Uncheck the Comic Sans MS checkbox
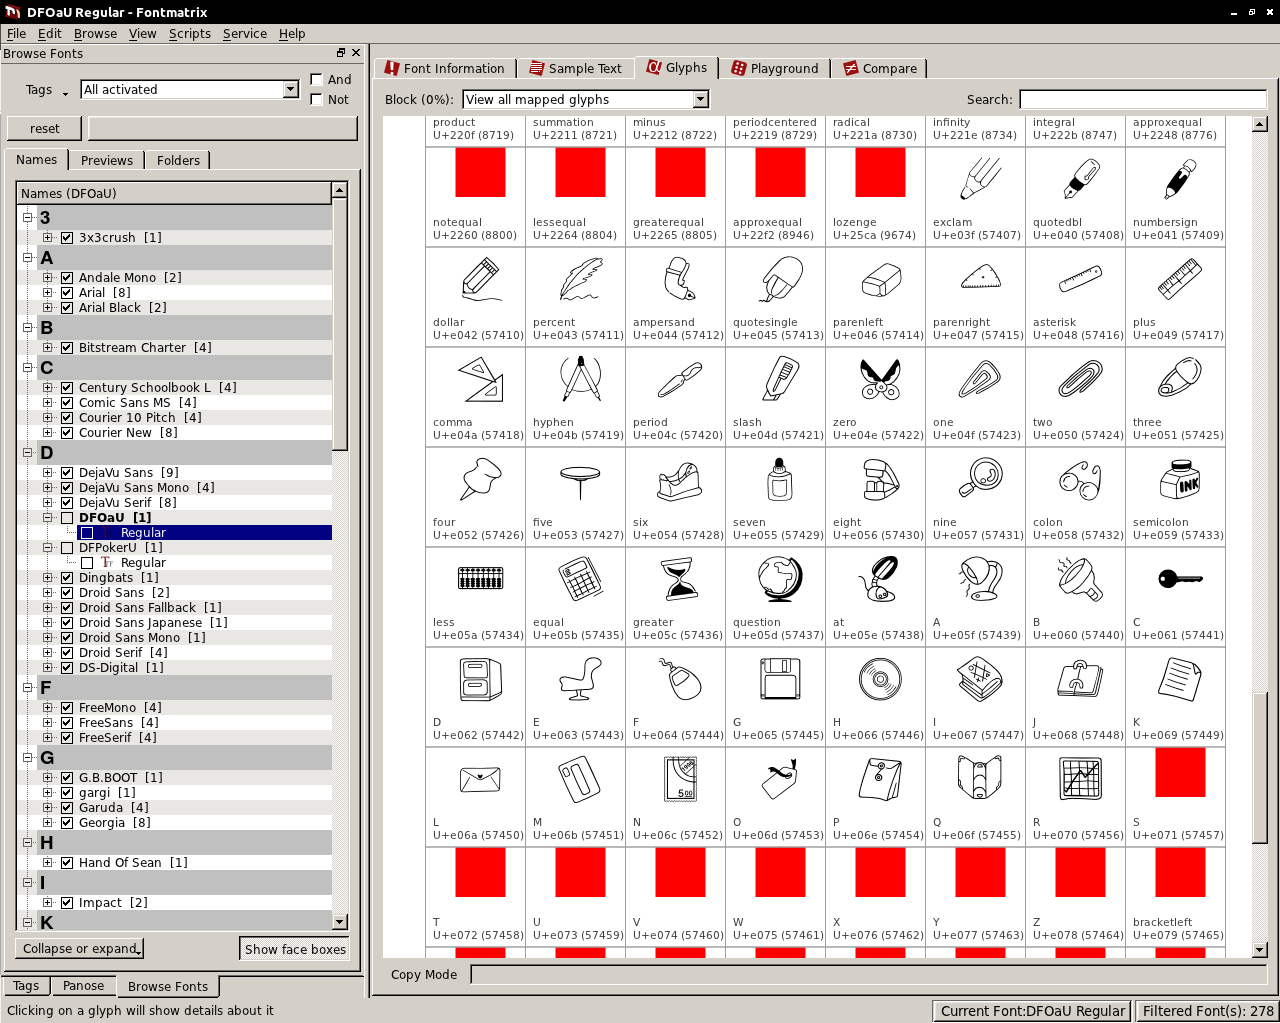Screen dimensions: 1280x1023 (x=67, y=403)
